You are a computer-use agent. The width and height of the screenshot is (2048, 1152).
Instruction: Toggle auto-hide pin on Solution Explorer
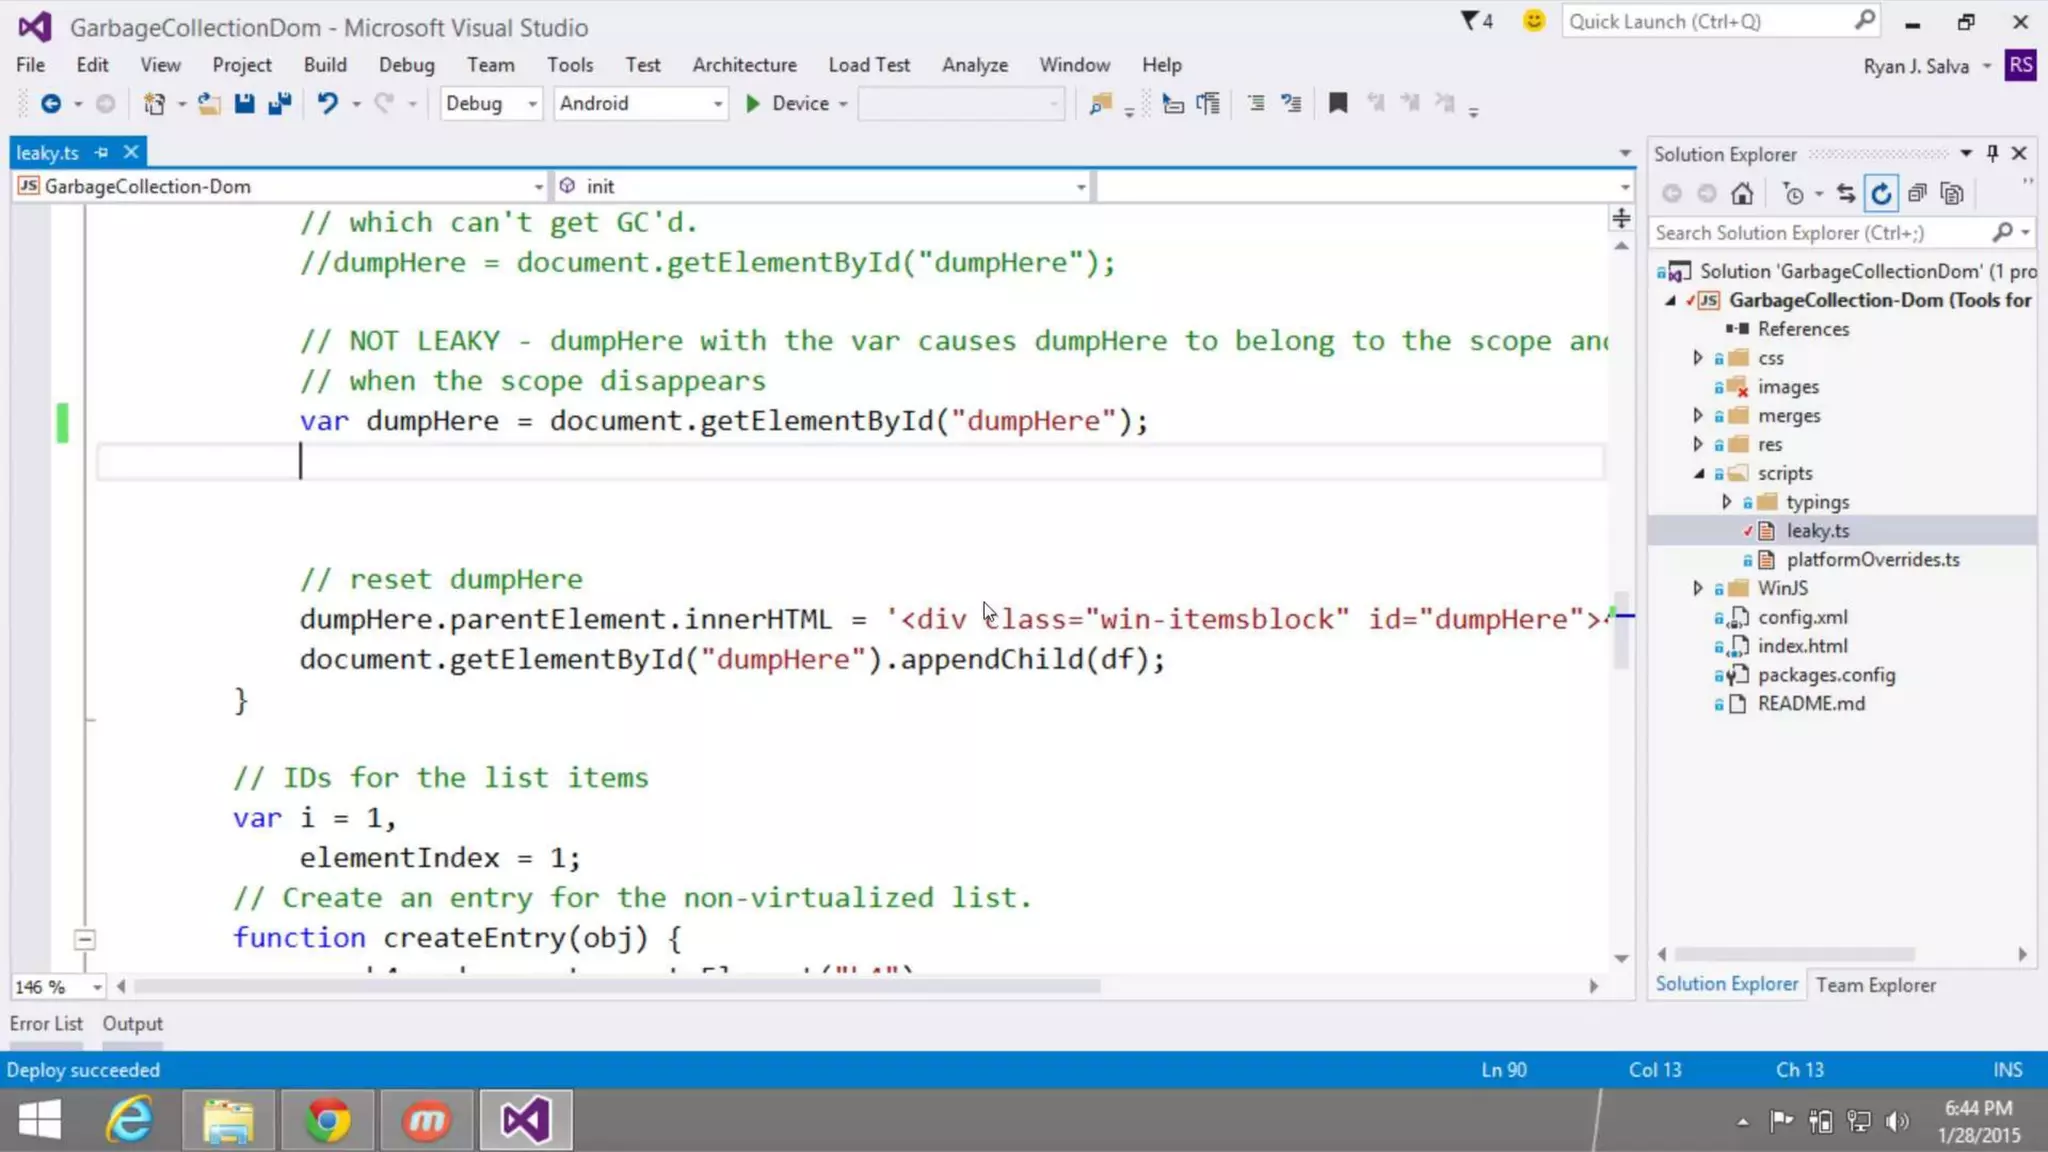[1992, 153]
